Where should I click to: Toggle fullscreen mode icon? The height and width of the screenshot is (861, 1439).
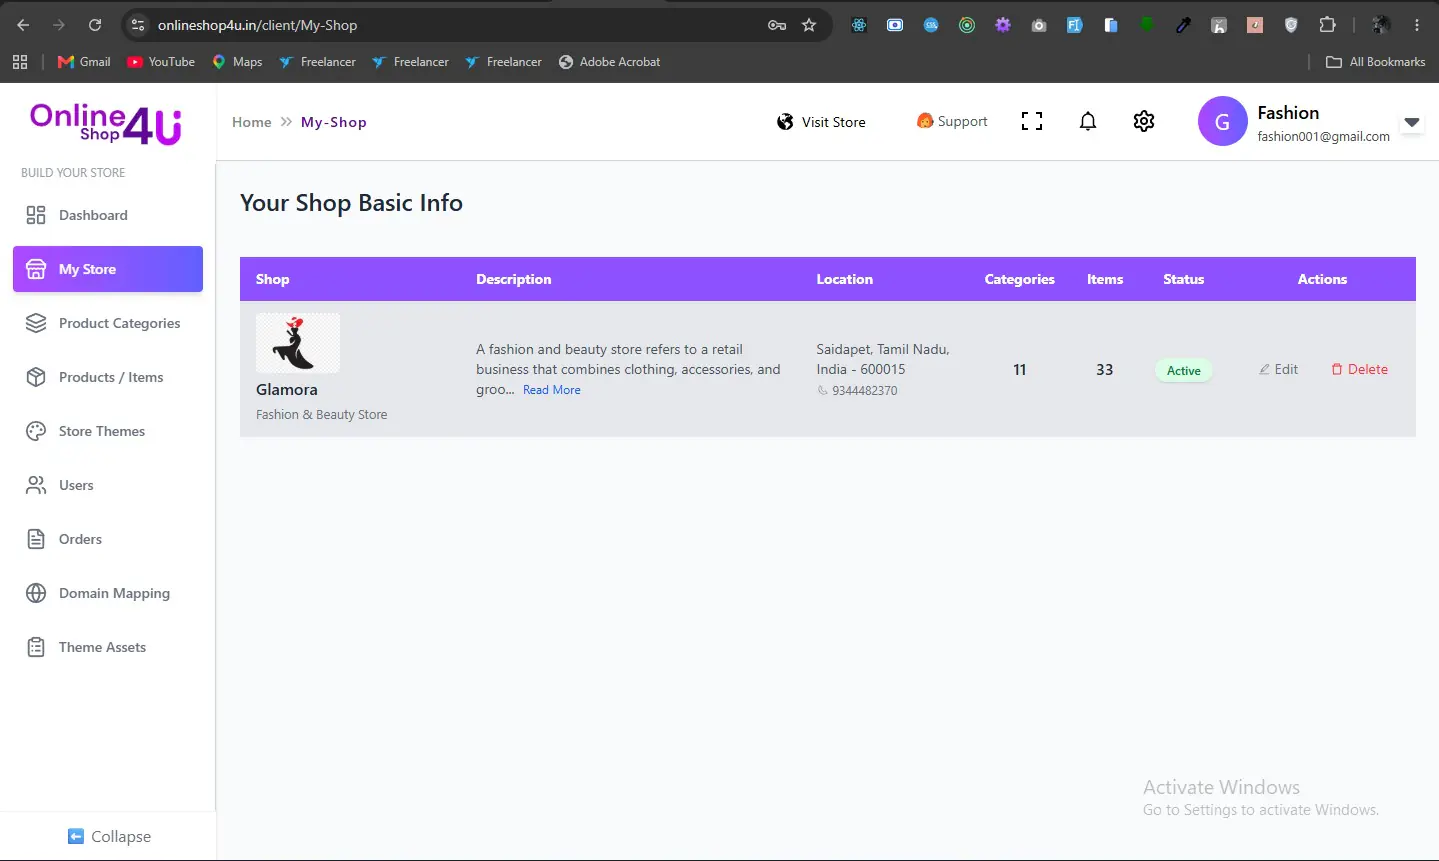coord(1032,121)
